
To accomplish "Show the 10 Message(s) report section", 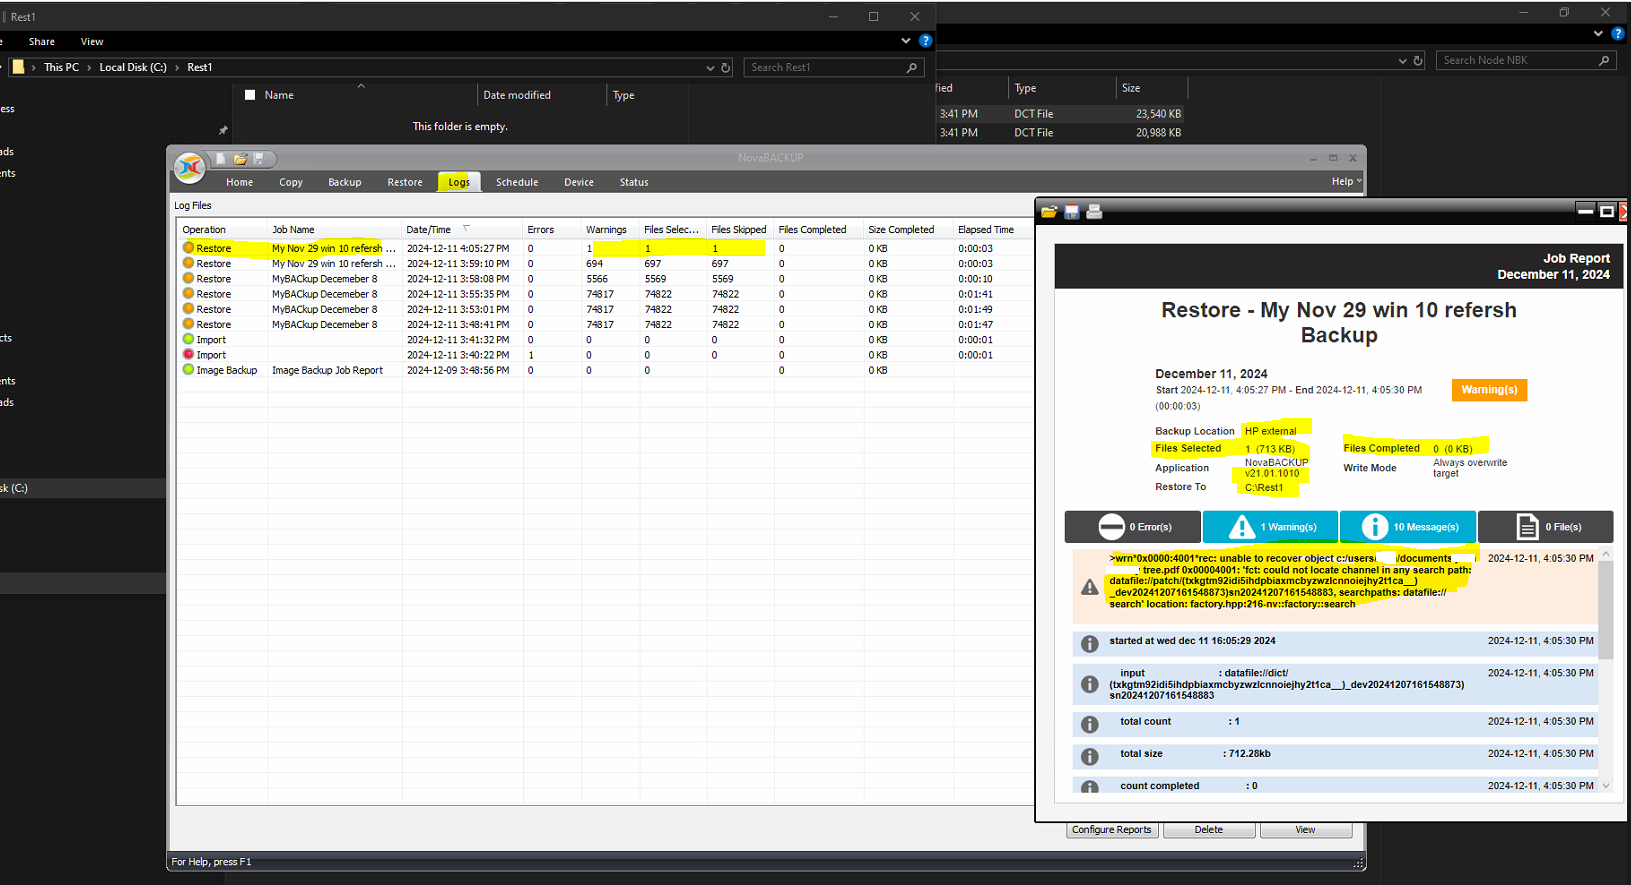I will (1408, 527).
